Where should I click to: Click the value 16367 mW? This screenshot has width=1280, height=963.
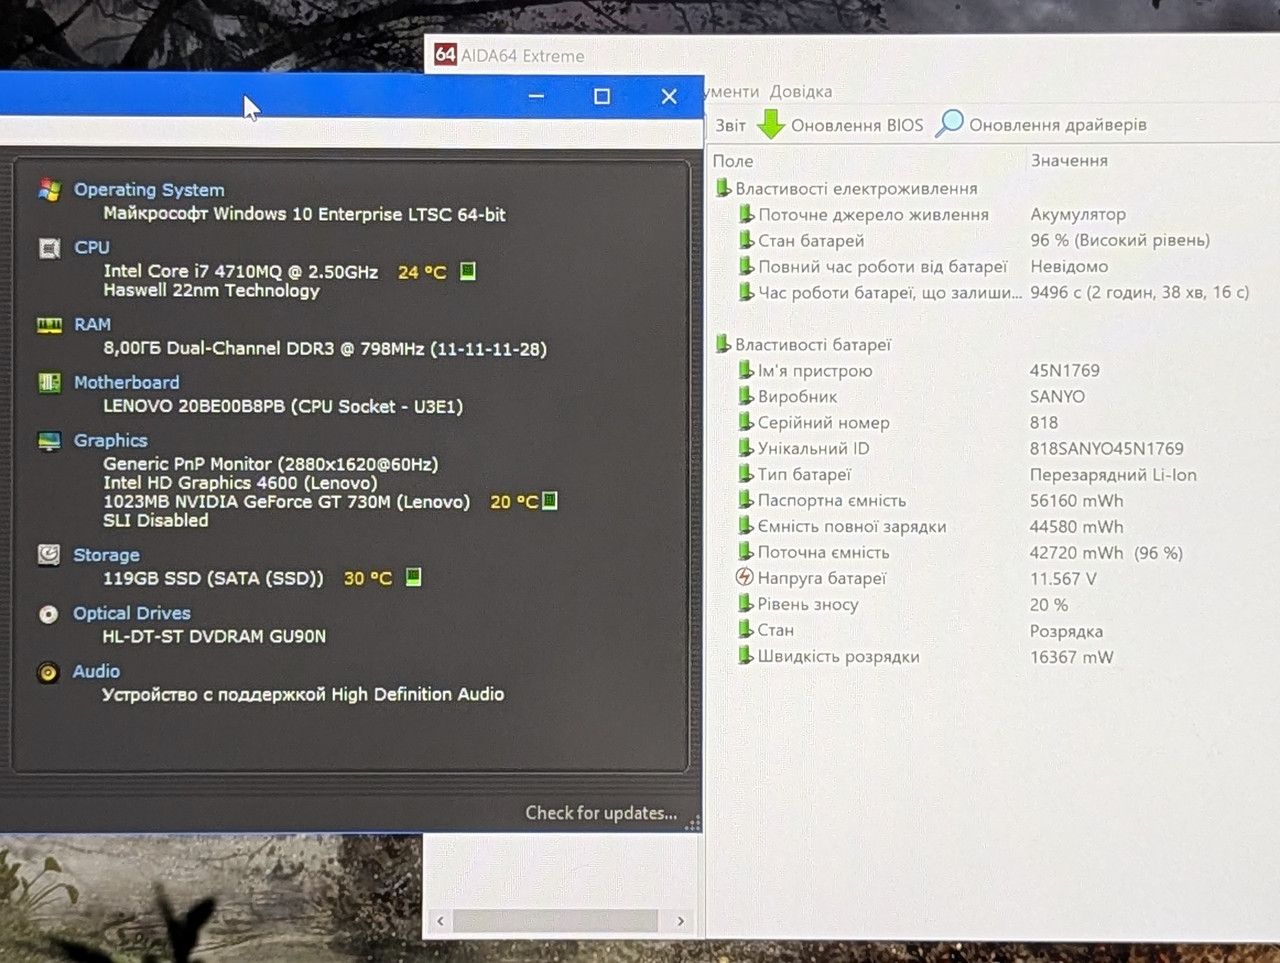pos(1072,657)
